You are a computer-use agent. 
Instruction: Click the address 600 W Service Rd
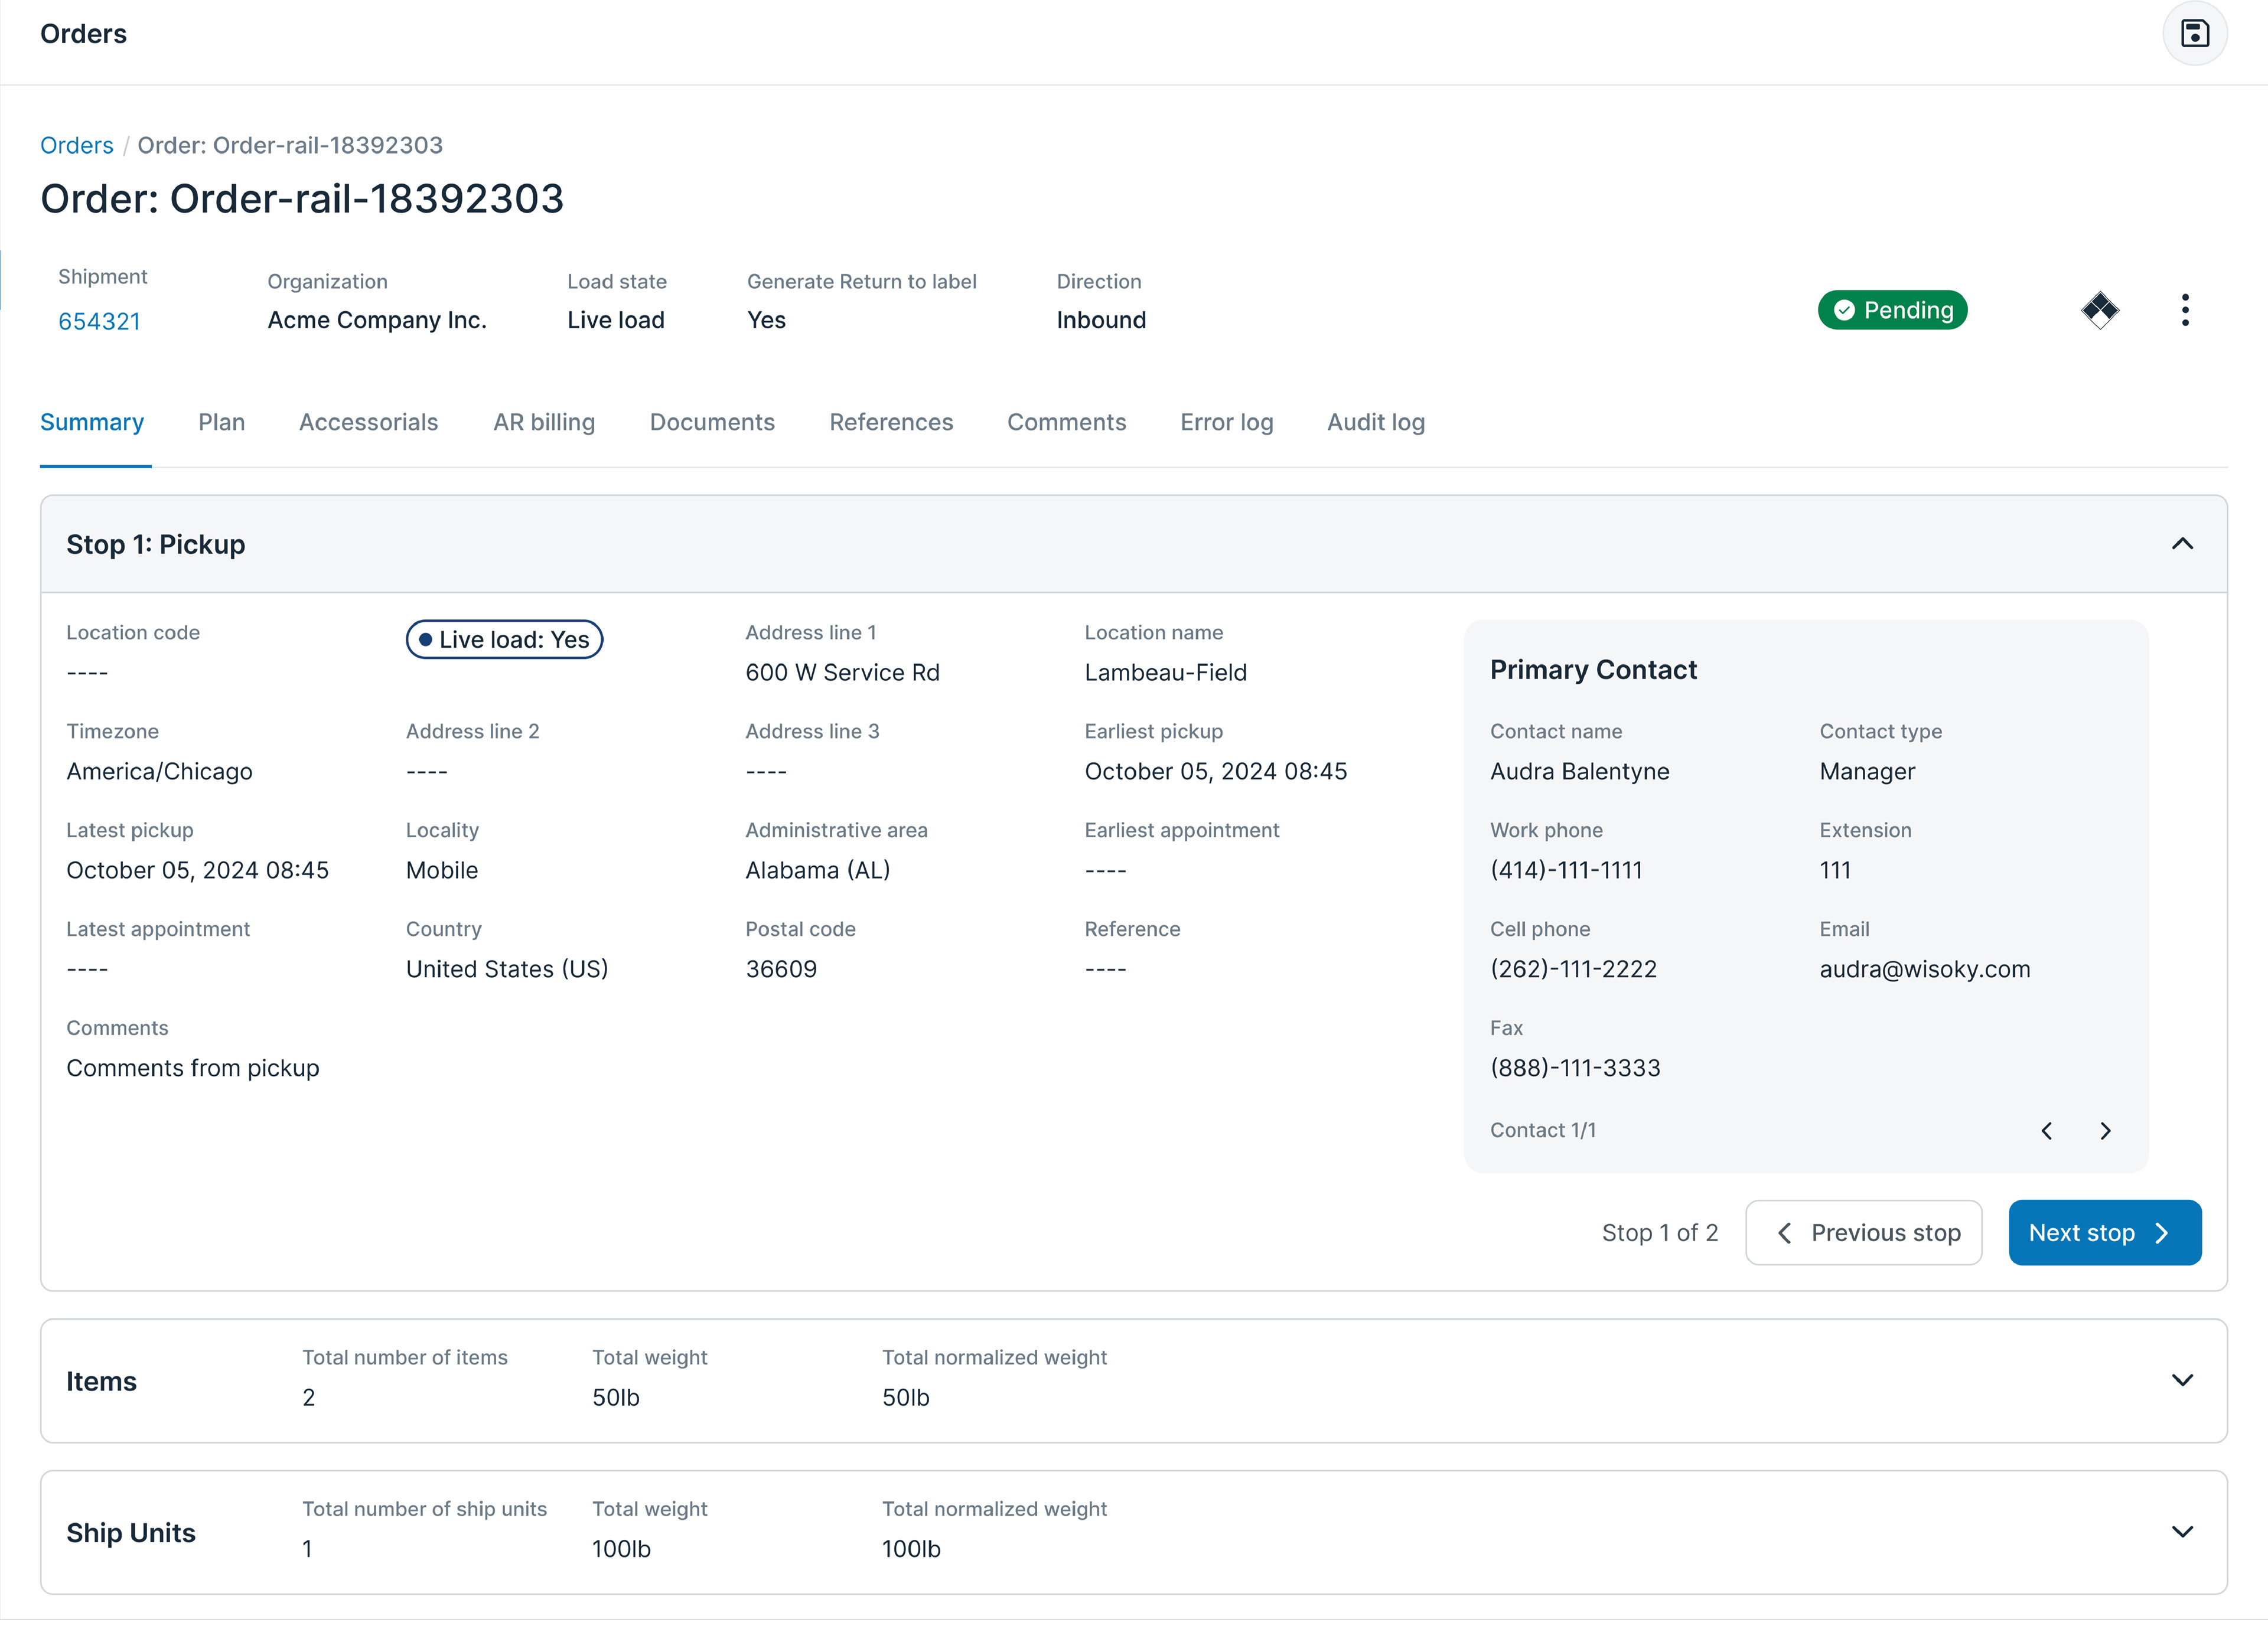(x=842, y=672)
